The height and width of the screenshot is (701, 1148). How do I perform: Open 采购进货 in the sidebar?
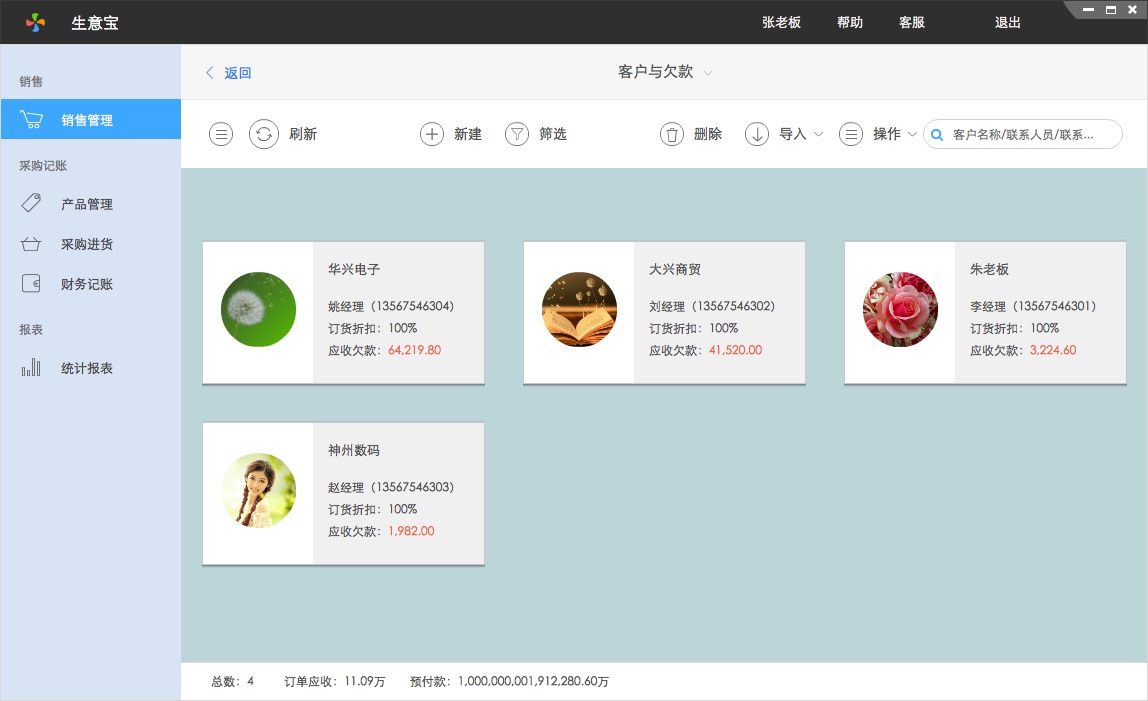pyautogui.click(x=87, y=244)
